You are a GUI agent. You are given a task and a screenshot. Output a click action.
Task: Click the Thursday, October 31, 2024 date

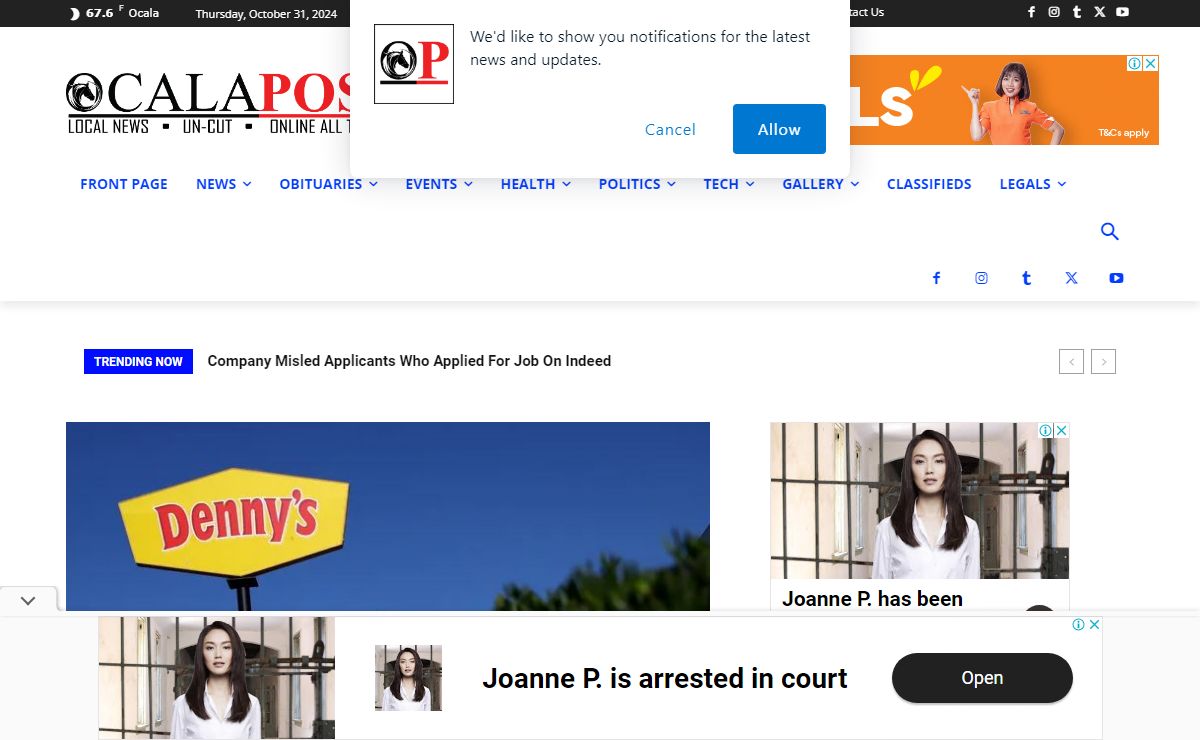266,14
